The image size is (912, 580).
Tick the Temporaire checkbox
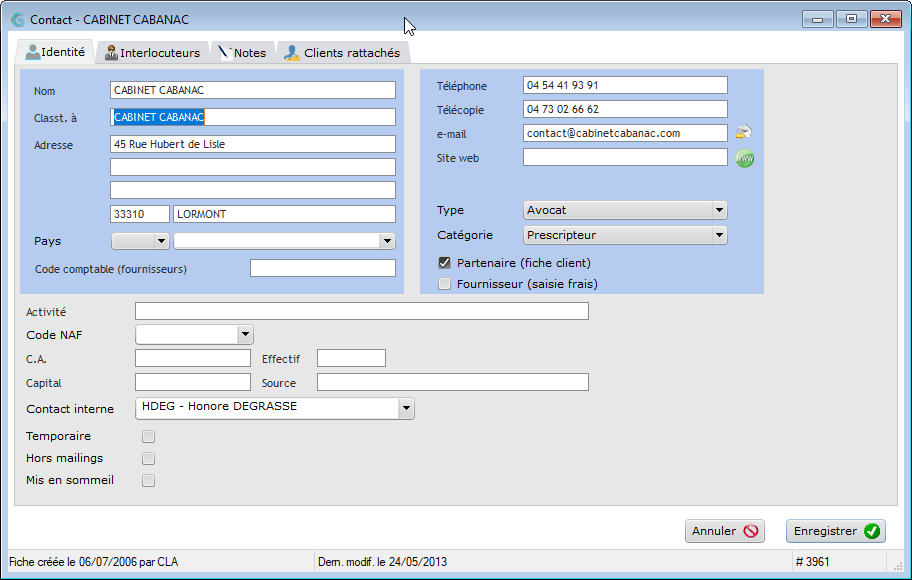[148, 436]
